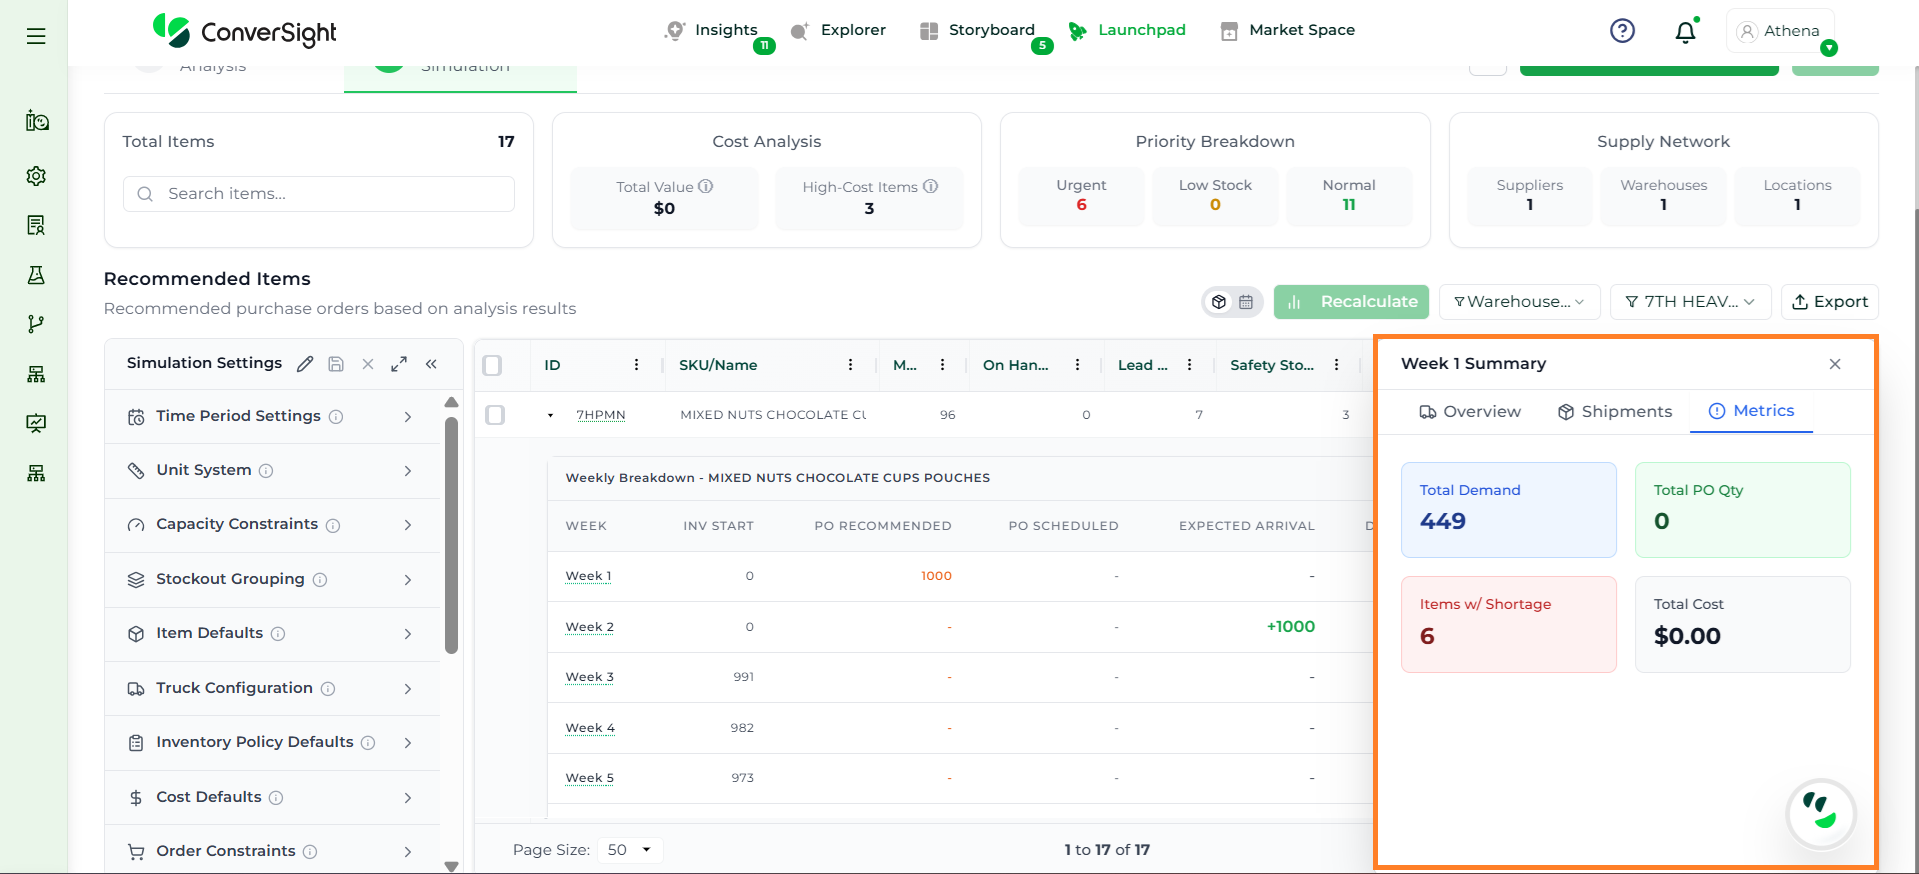
Task: Open the hamburger menu
Action: (36, 36)
